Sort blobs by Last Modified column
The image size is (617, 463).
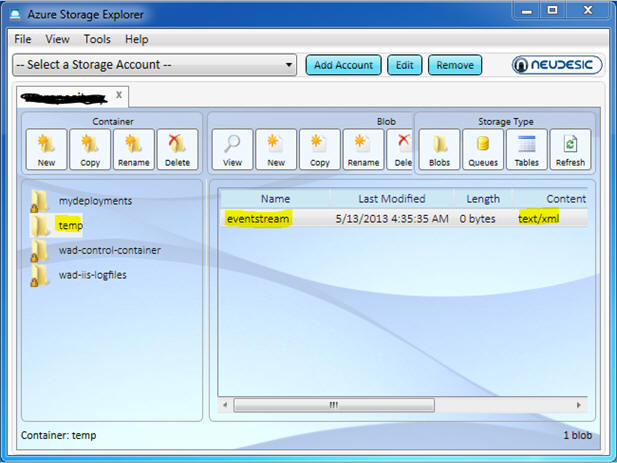coord(392,199)
